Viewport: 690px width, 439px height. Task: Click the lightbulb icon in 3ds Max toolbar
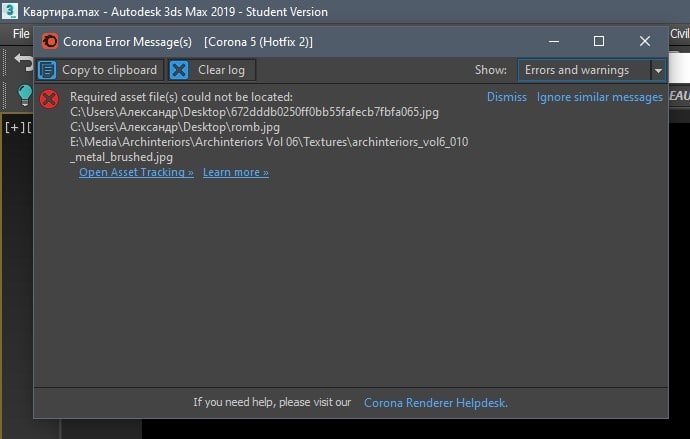25,95
